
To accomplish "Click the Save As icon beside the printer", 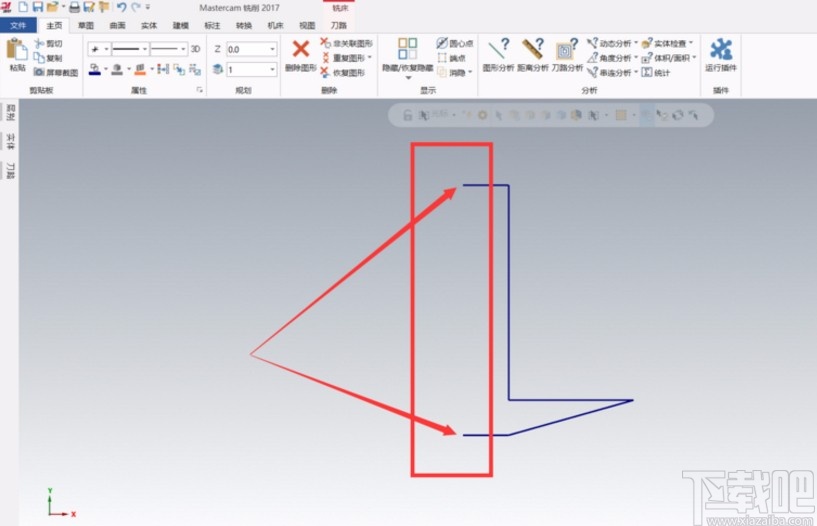I will point(89,7).
